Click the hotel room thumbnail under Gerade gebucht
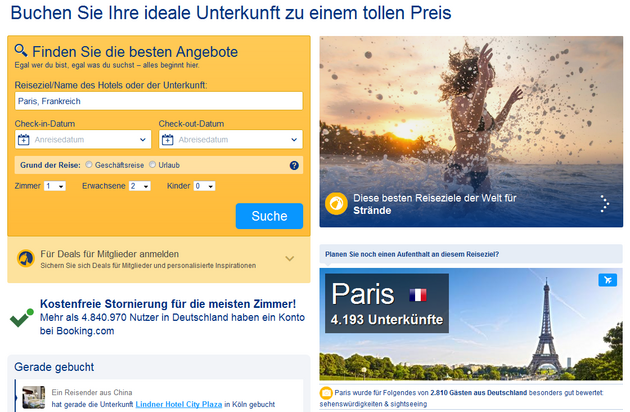 [x=34, y=398]
